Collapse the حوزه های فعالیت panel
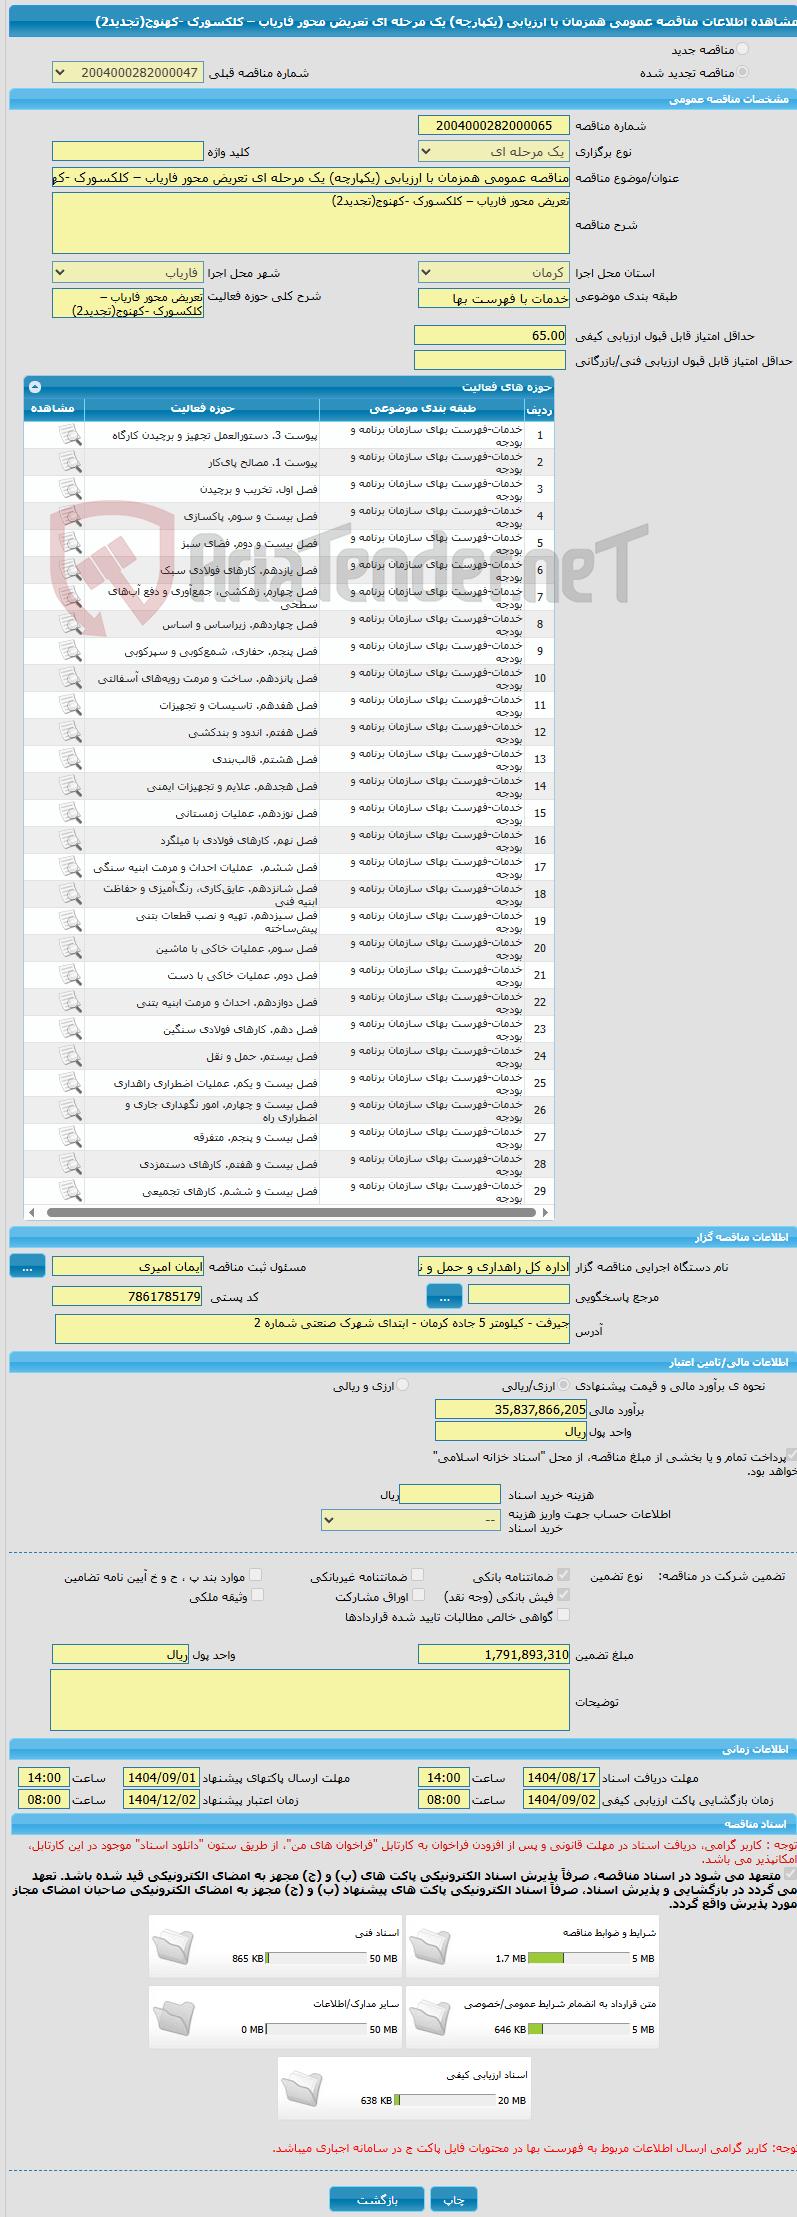Viewport: 797px width, 2217px height. (x=35, y=386)
